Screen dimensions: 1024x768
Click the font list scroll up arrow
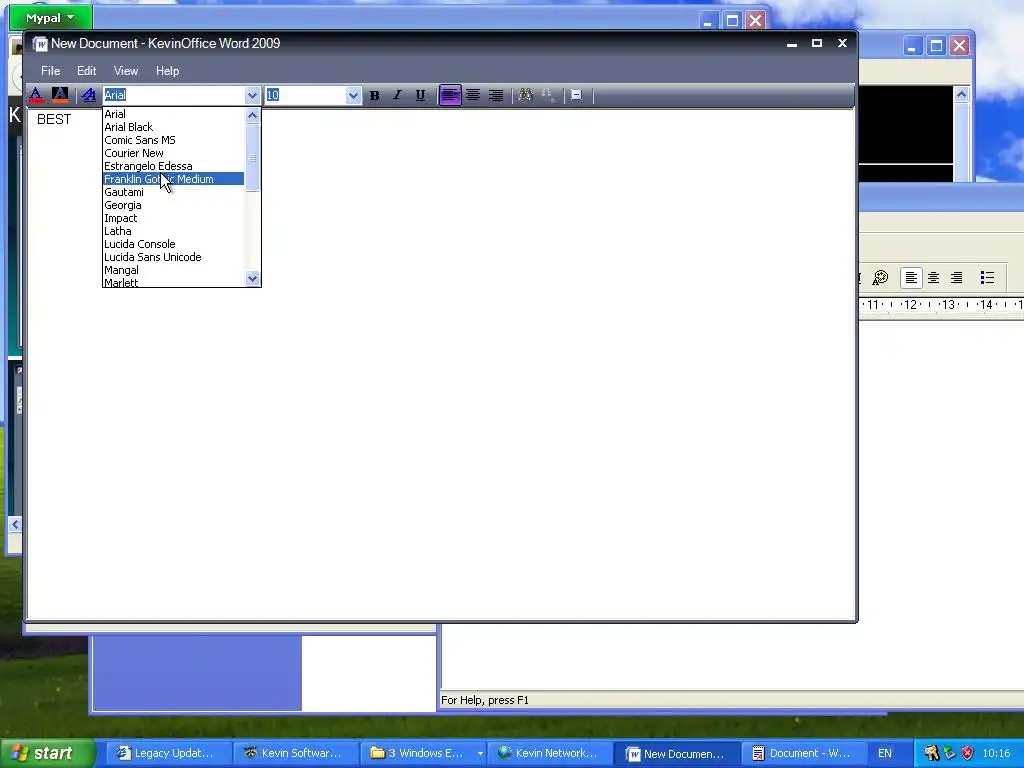(x=253, y=116)
